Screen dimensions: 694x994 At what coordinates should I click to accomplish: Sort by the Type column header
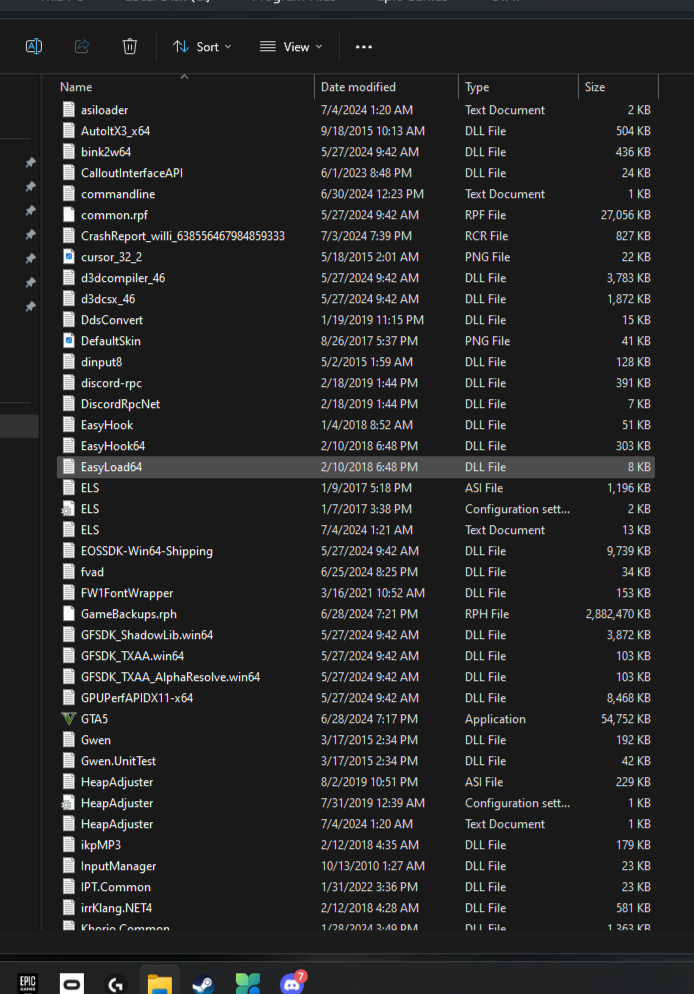coord(477,87)
